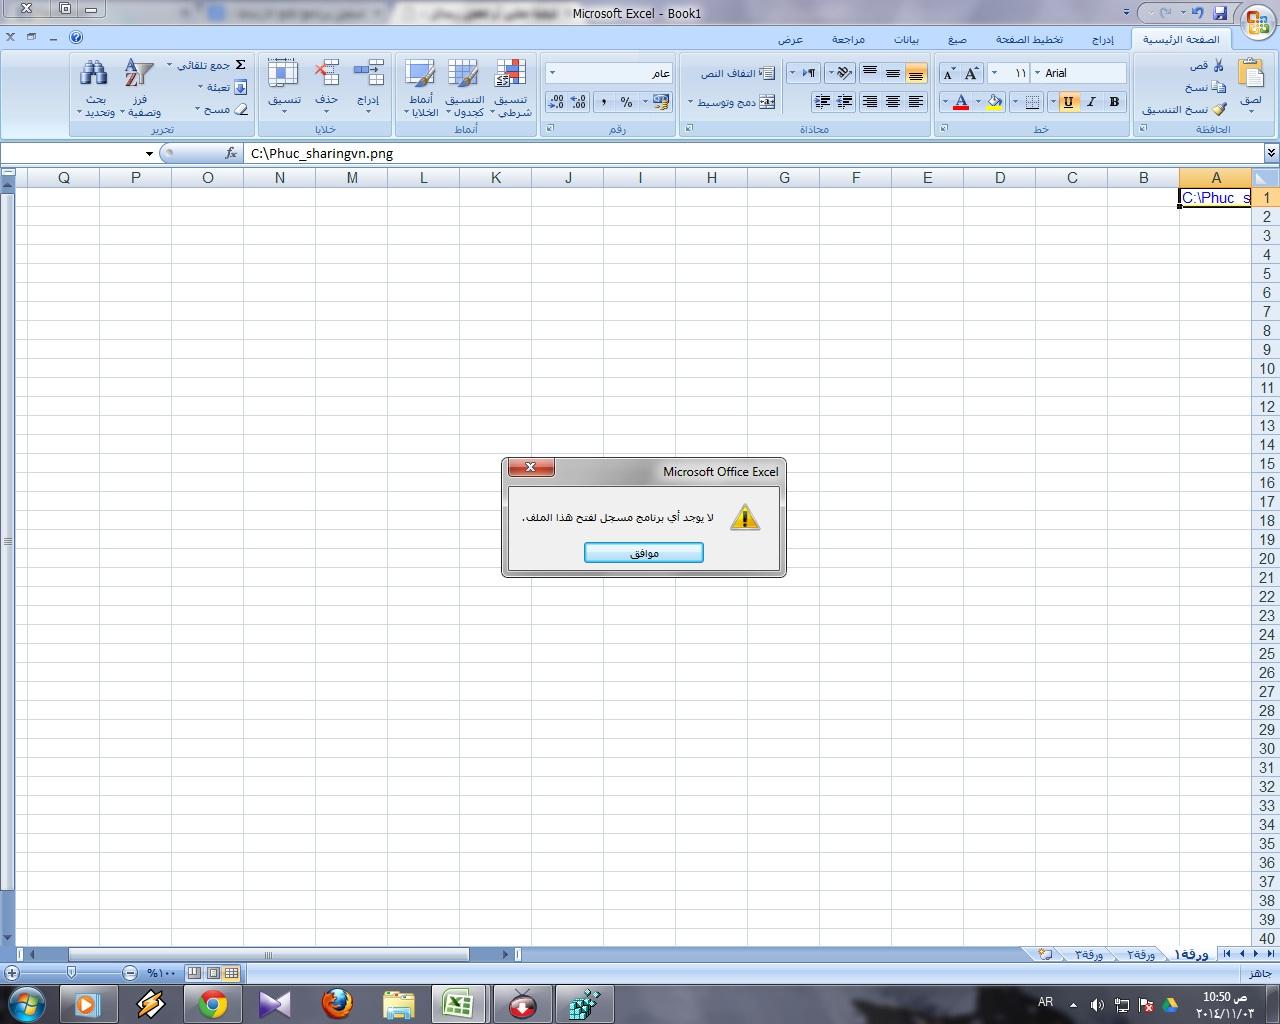Screen dimensions: 1280x1024
Task: Toggle Middle Align in alignment group
Action: [893, 73]
